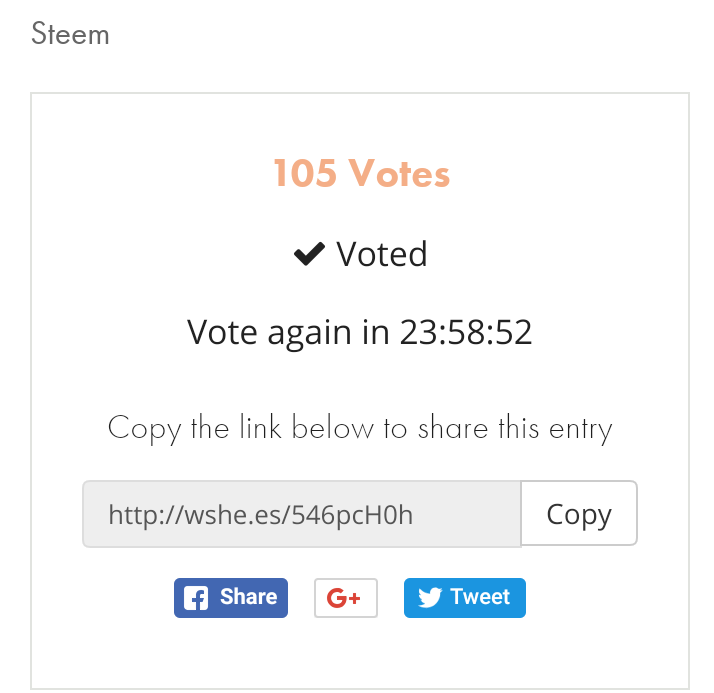Click the Voted status label
Viewport: 714px width, 693px height.
pos(382,254)
